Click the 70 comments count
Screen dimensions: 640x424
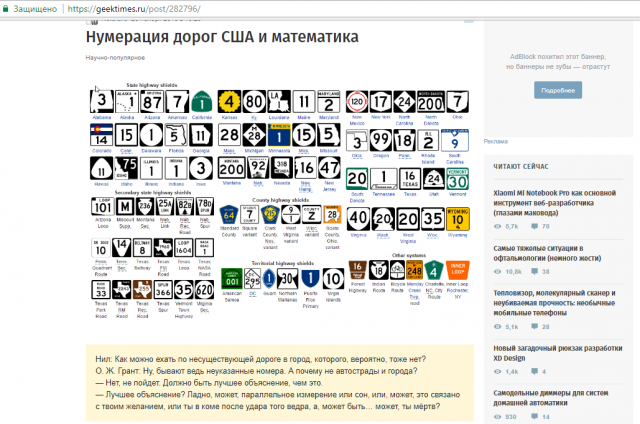click(x=546, y=226)
